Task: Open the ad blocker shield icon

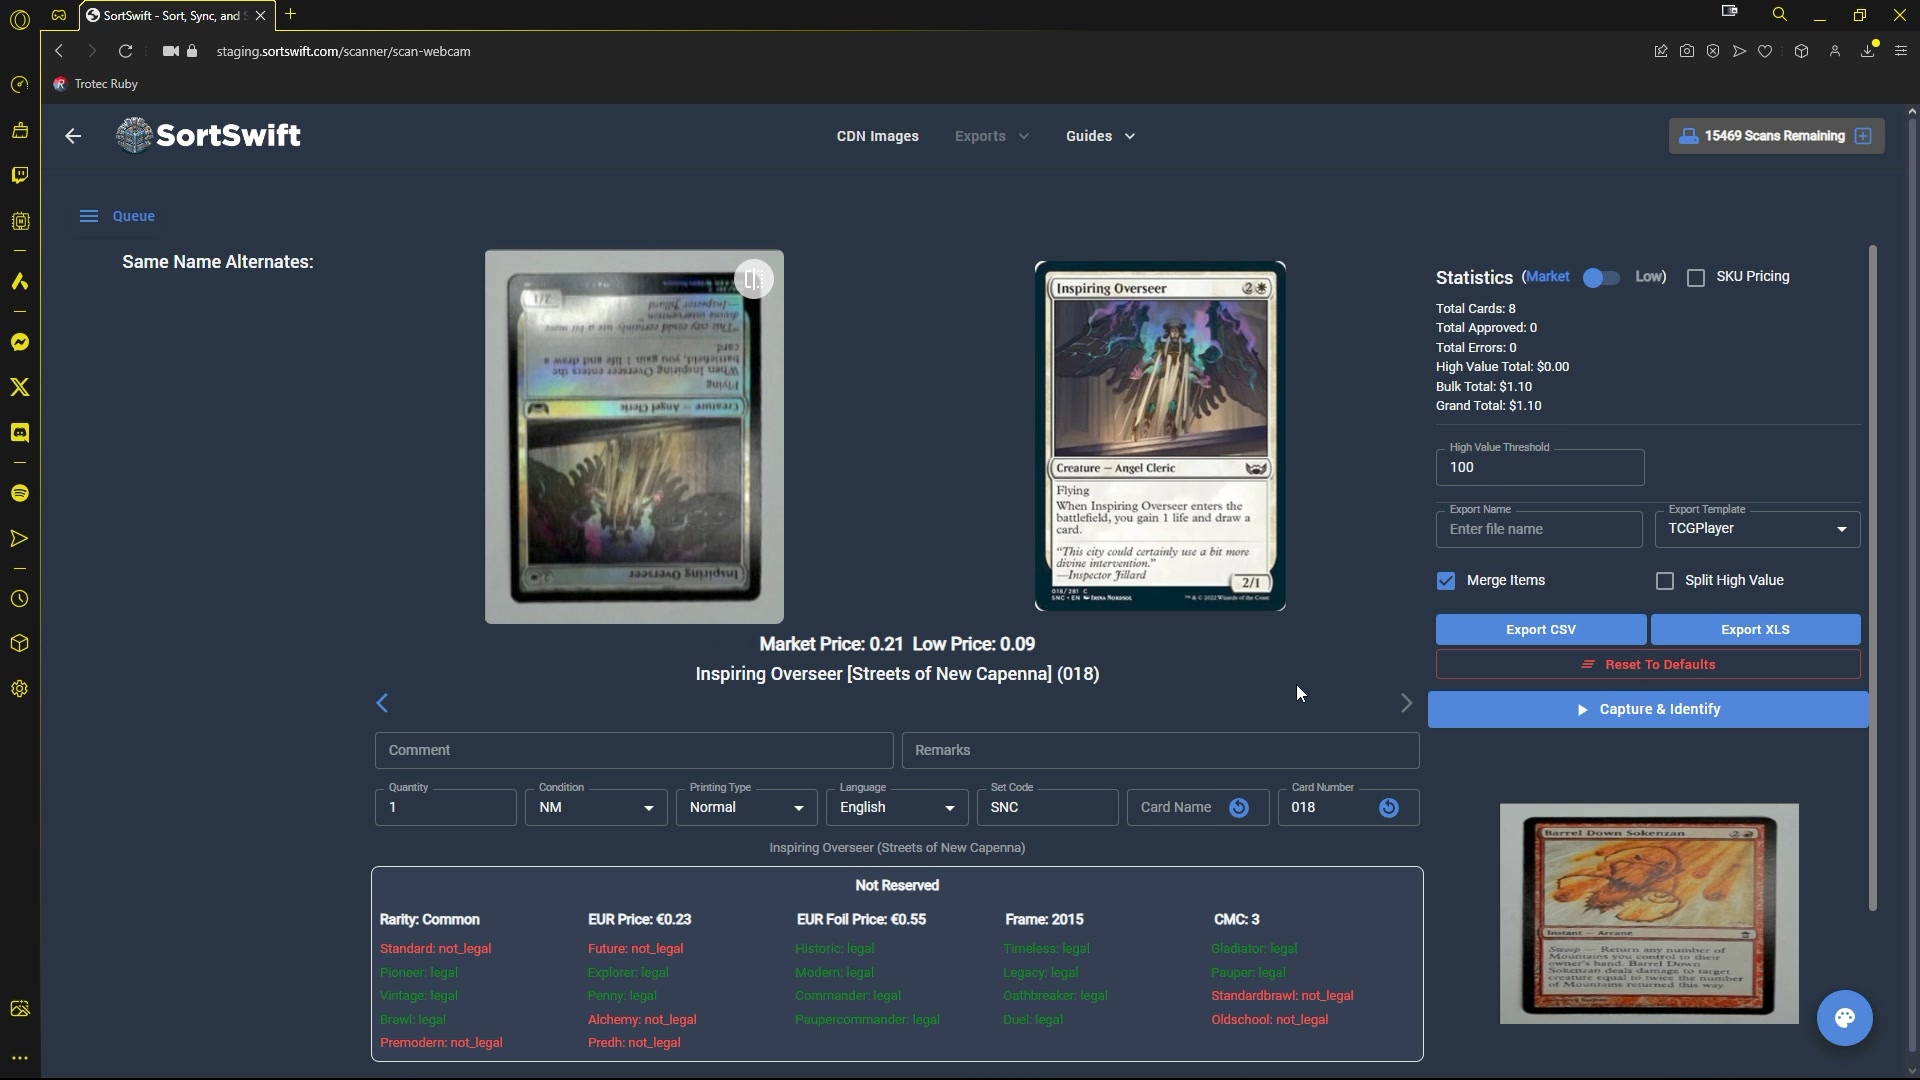Action: pyautogui.click(x=1713, y=51)
